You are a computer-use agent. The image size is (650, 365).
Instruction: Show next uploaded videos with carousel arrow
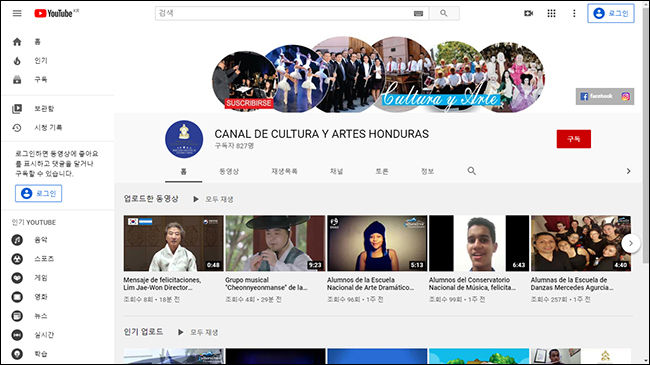(x=631, y=243)
